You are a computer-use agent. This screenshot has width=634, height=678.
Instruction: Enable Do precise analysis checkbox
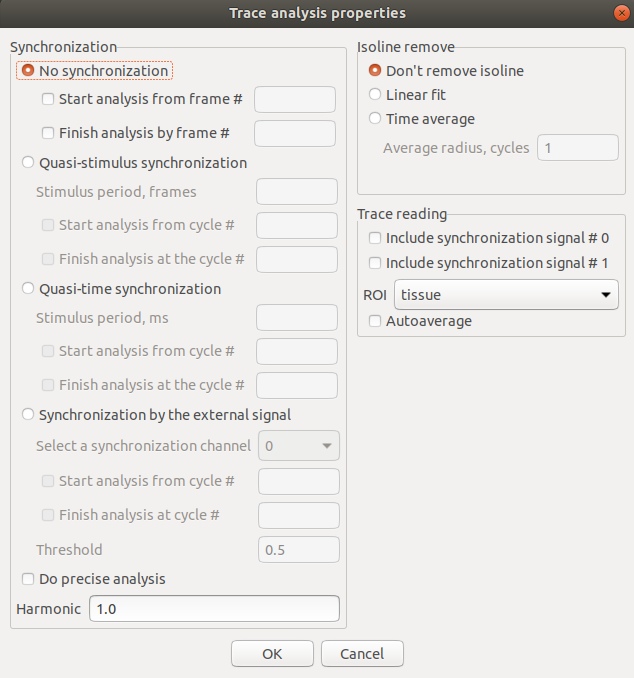coord(28,579)
